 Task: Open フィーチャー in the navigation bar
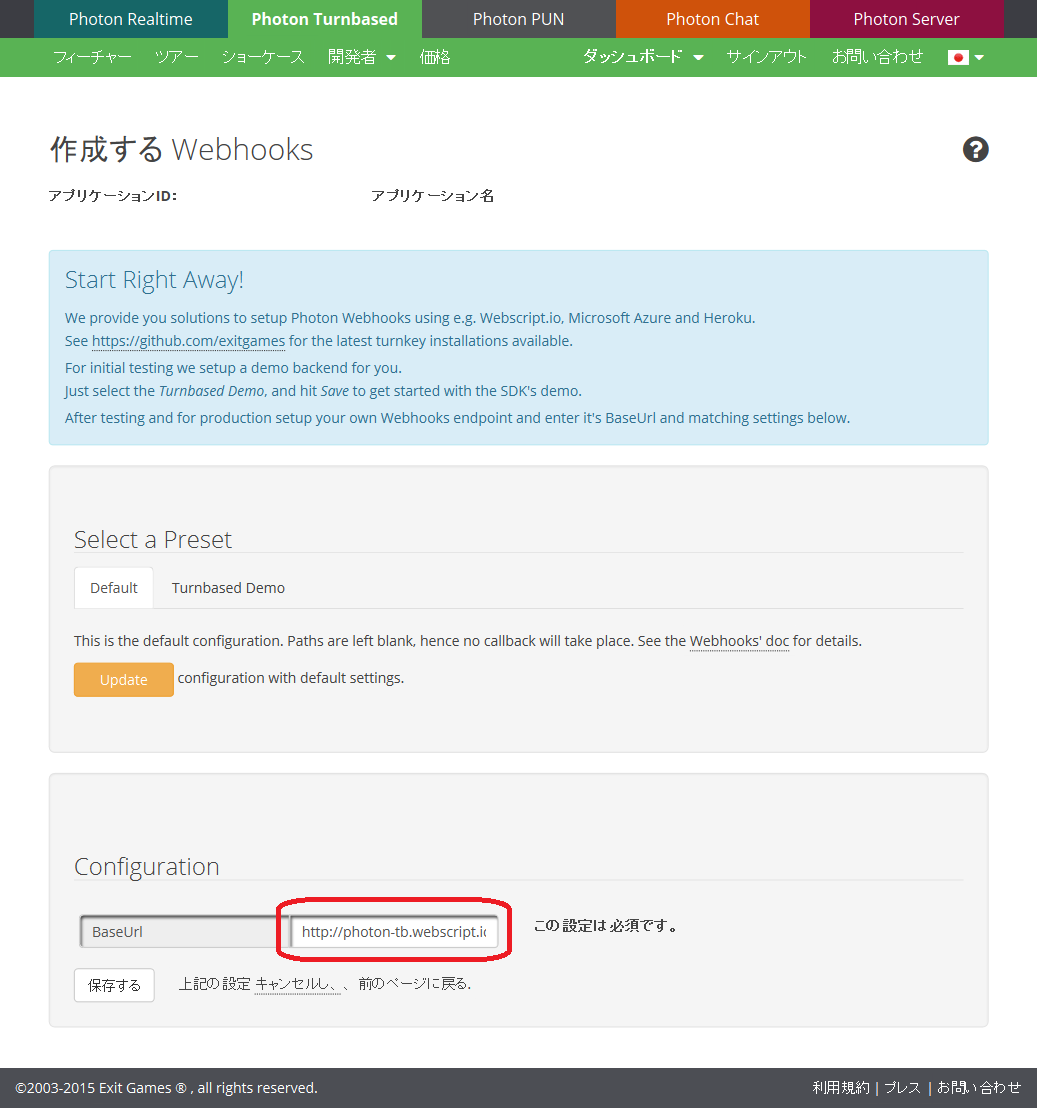(93, 57)
